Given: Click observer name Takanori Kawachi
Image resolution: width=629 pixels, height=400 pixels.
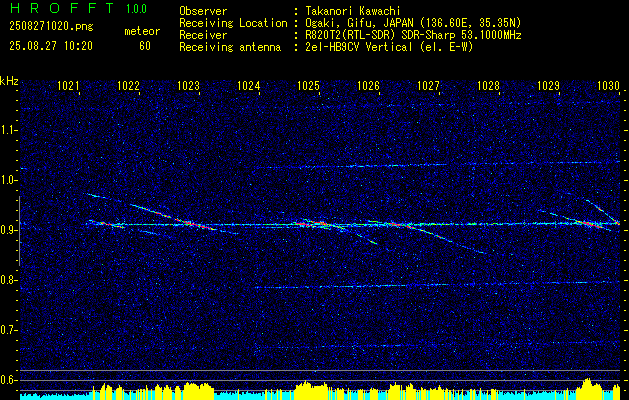Looking at the screenshot, I should click(352, 11).
